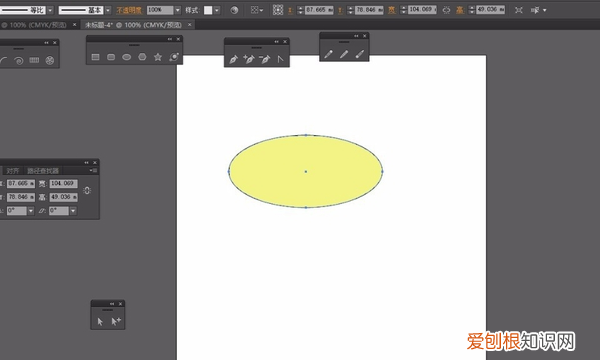Image resolution: width=600 pixels, height=360 pixels.
Task: Select the Add Anchor Point tool
Action: click(249, 59)
